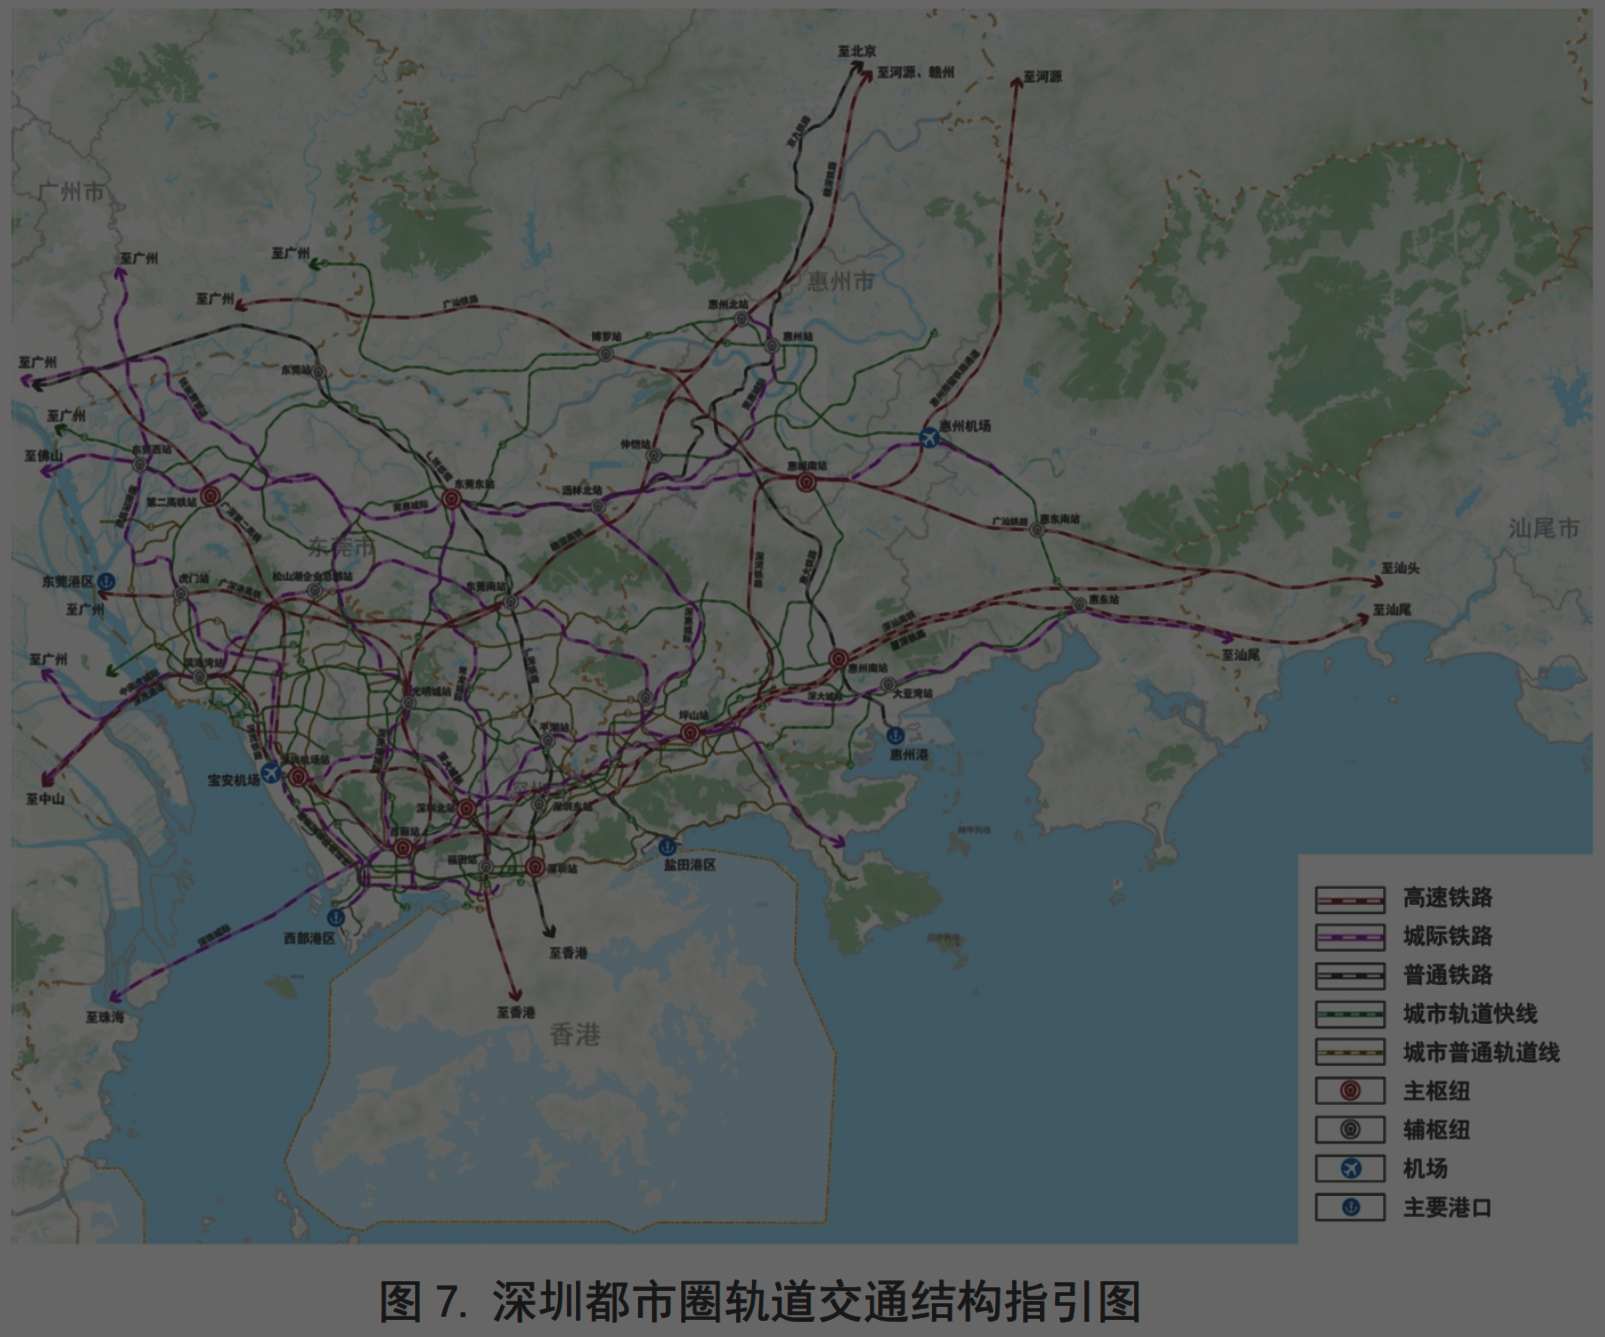Select the 惠州站 station marker
Viewport: 1605px width, 1337px height.
(772, 346)
